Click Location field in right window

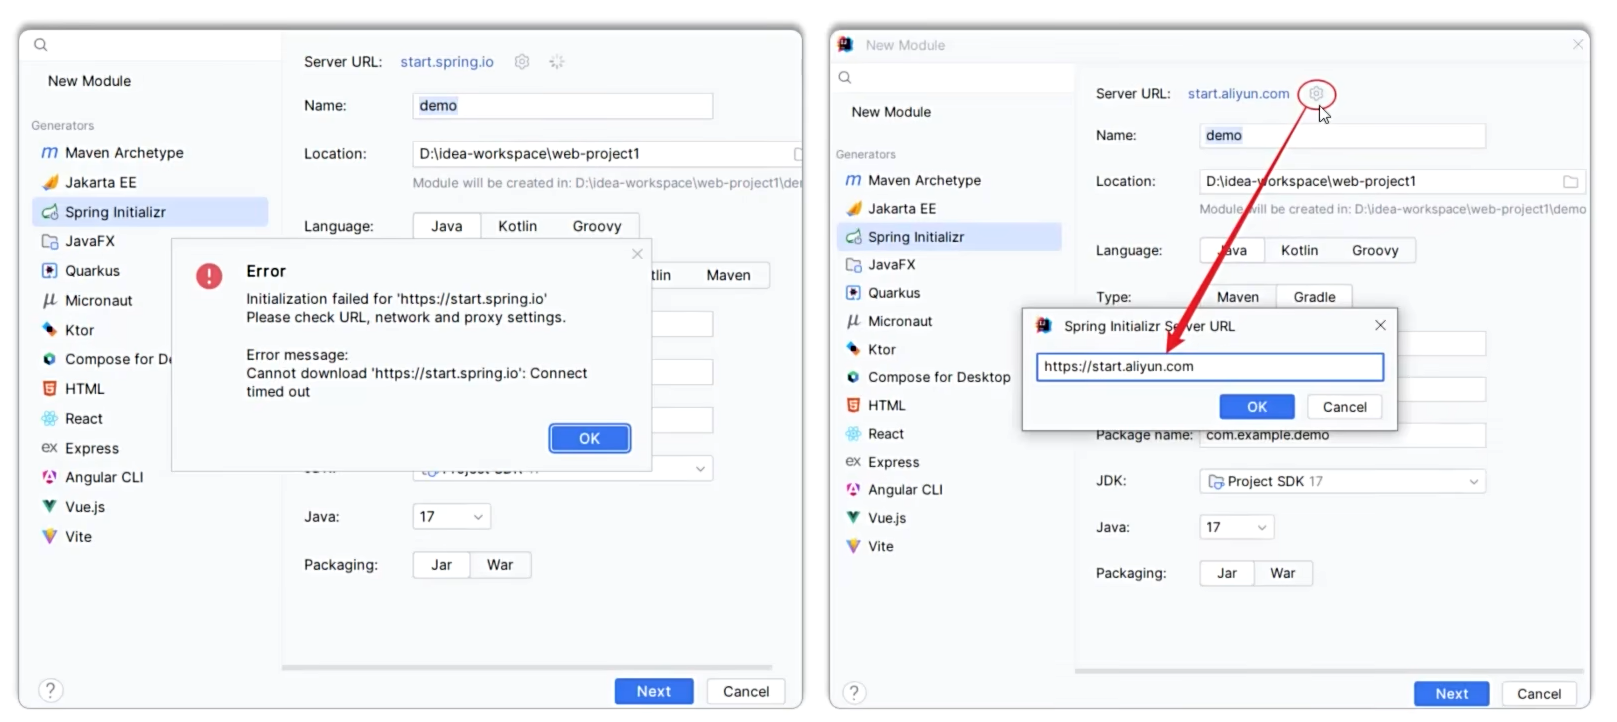point(1392,181)
